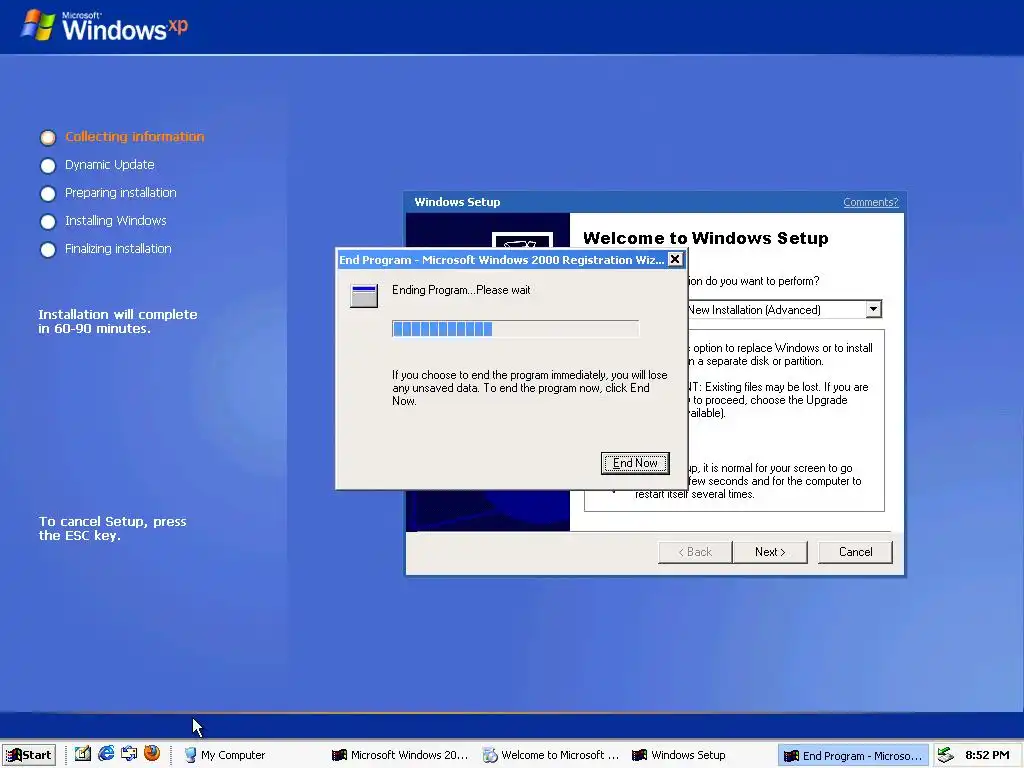Viewport: 1024px width, 768px height.
Task: Launch Firefox from quick launch
Action: (152, 754)
